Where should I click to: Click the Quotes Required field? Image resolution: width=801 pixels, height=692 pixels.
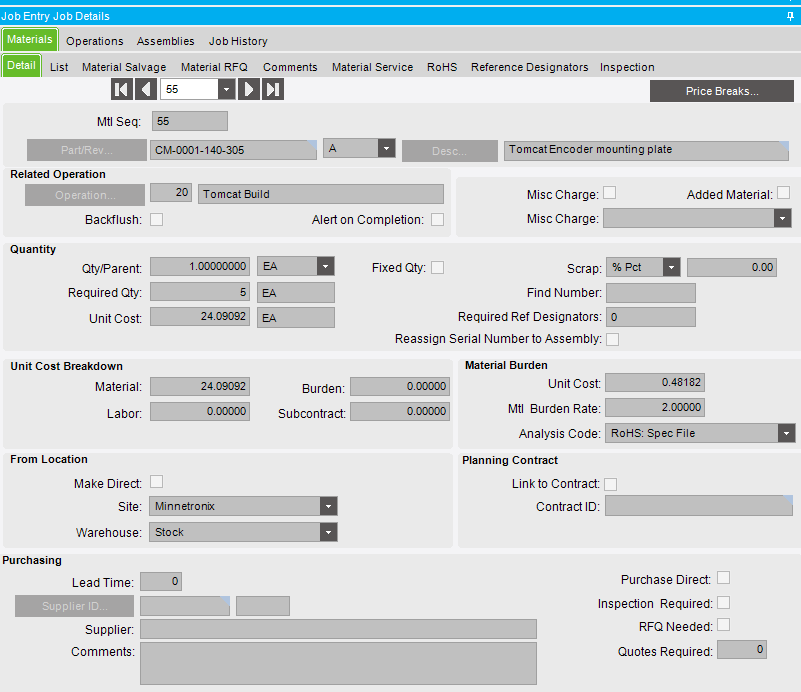pyautogui.click(x=742, y=650)
